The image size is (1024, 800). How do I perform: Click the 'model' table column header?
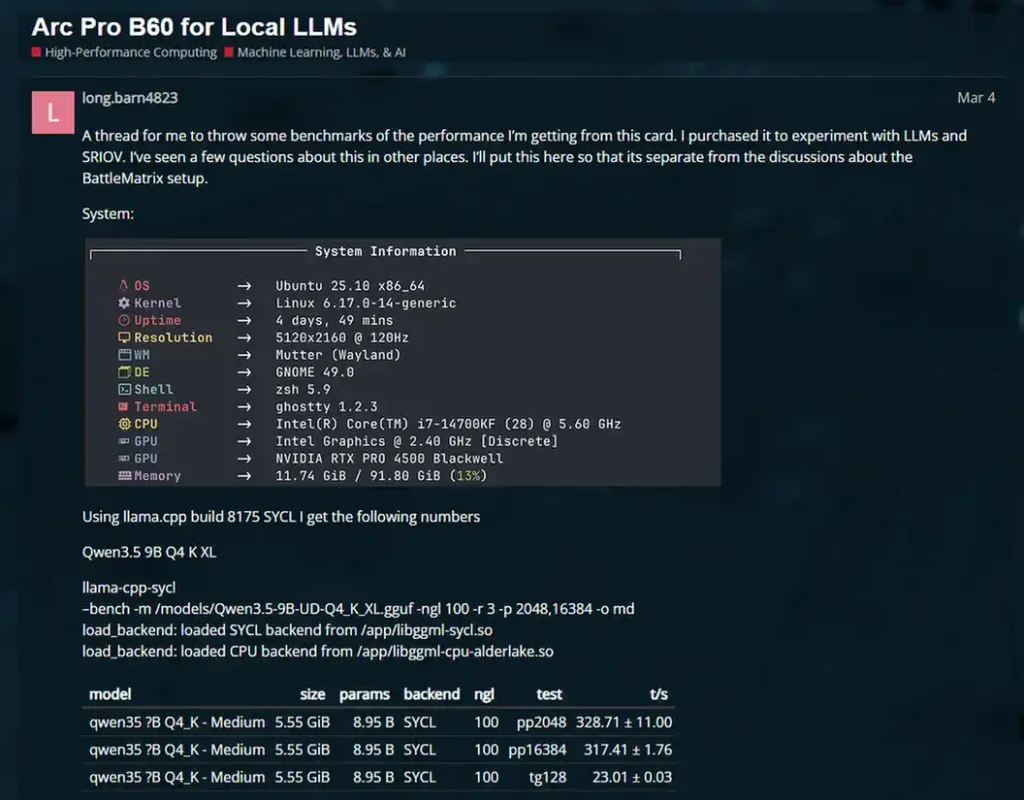pyautogui.click(x=110, y=694)
